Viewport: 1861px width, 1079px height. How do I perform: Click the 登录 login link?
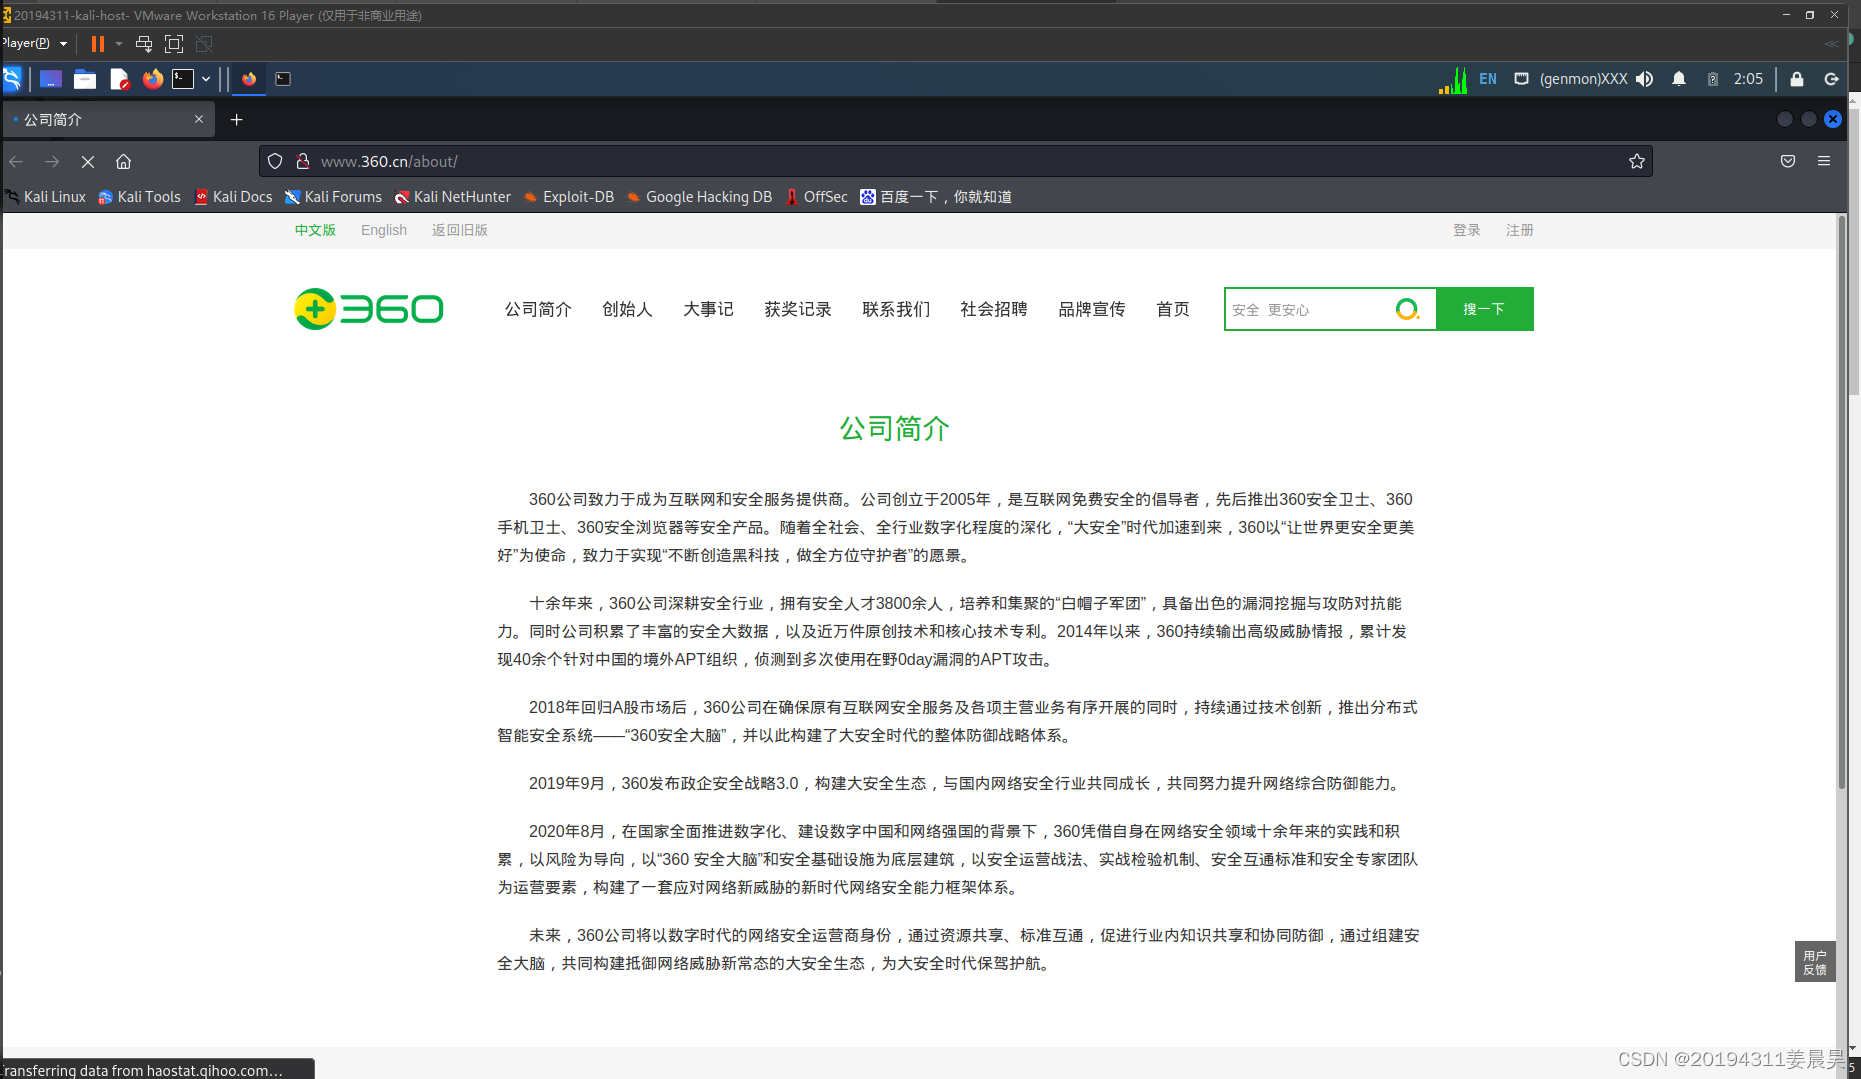pos(1467,230)
